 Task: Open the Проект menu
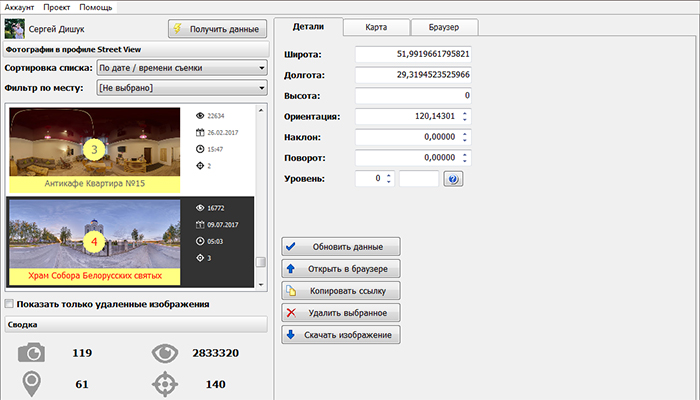tap(58, 7)
